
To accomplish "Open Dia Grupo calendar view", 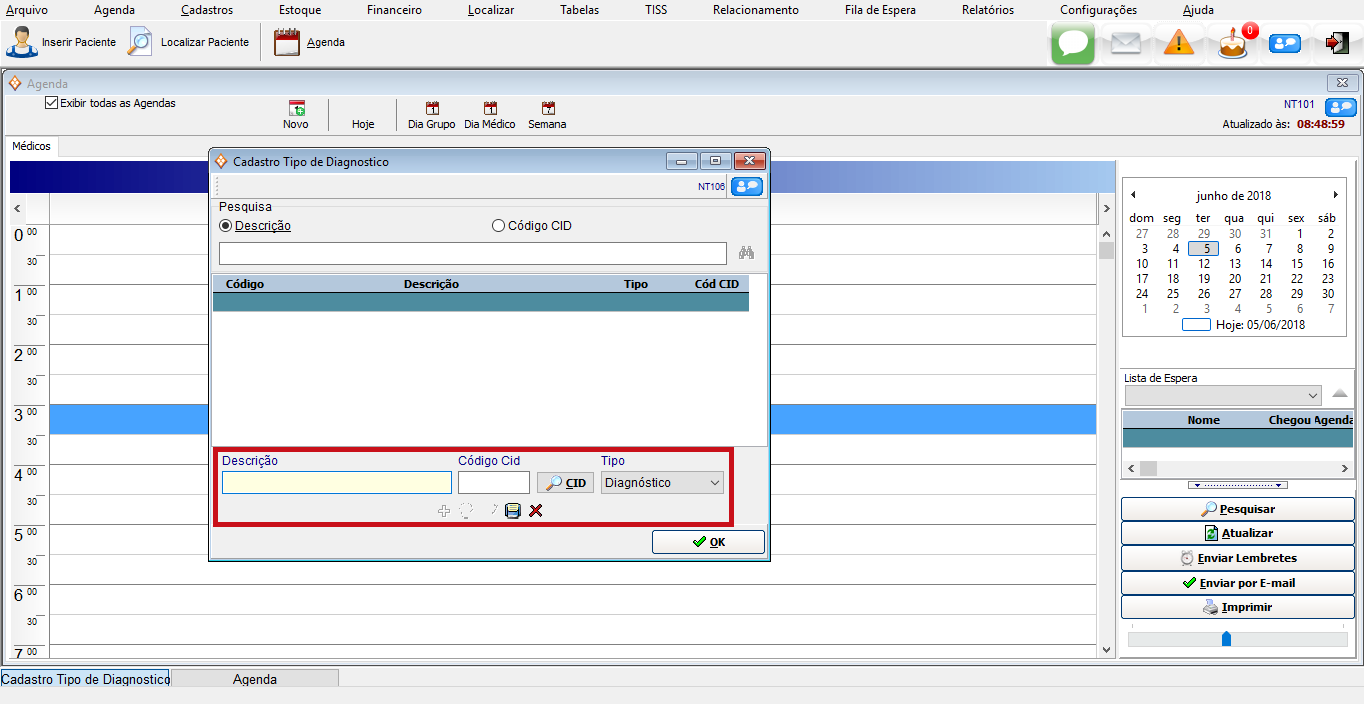I will [x=431, y=115].
